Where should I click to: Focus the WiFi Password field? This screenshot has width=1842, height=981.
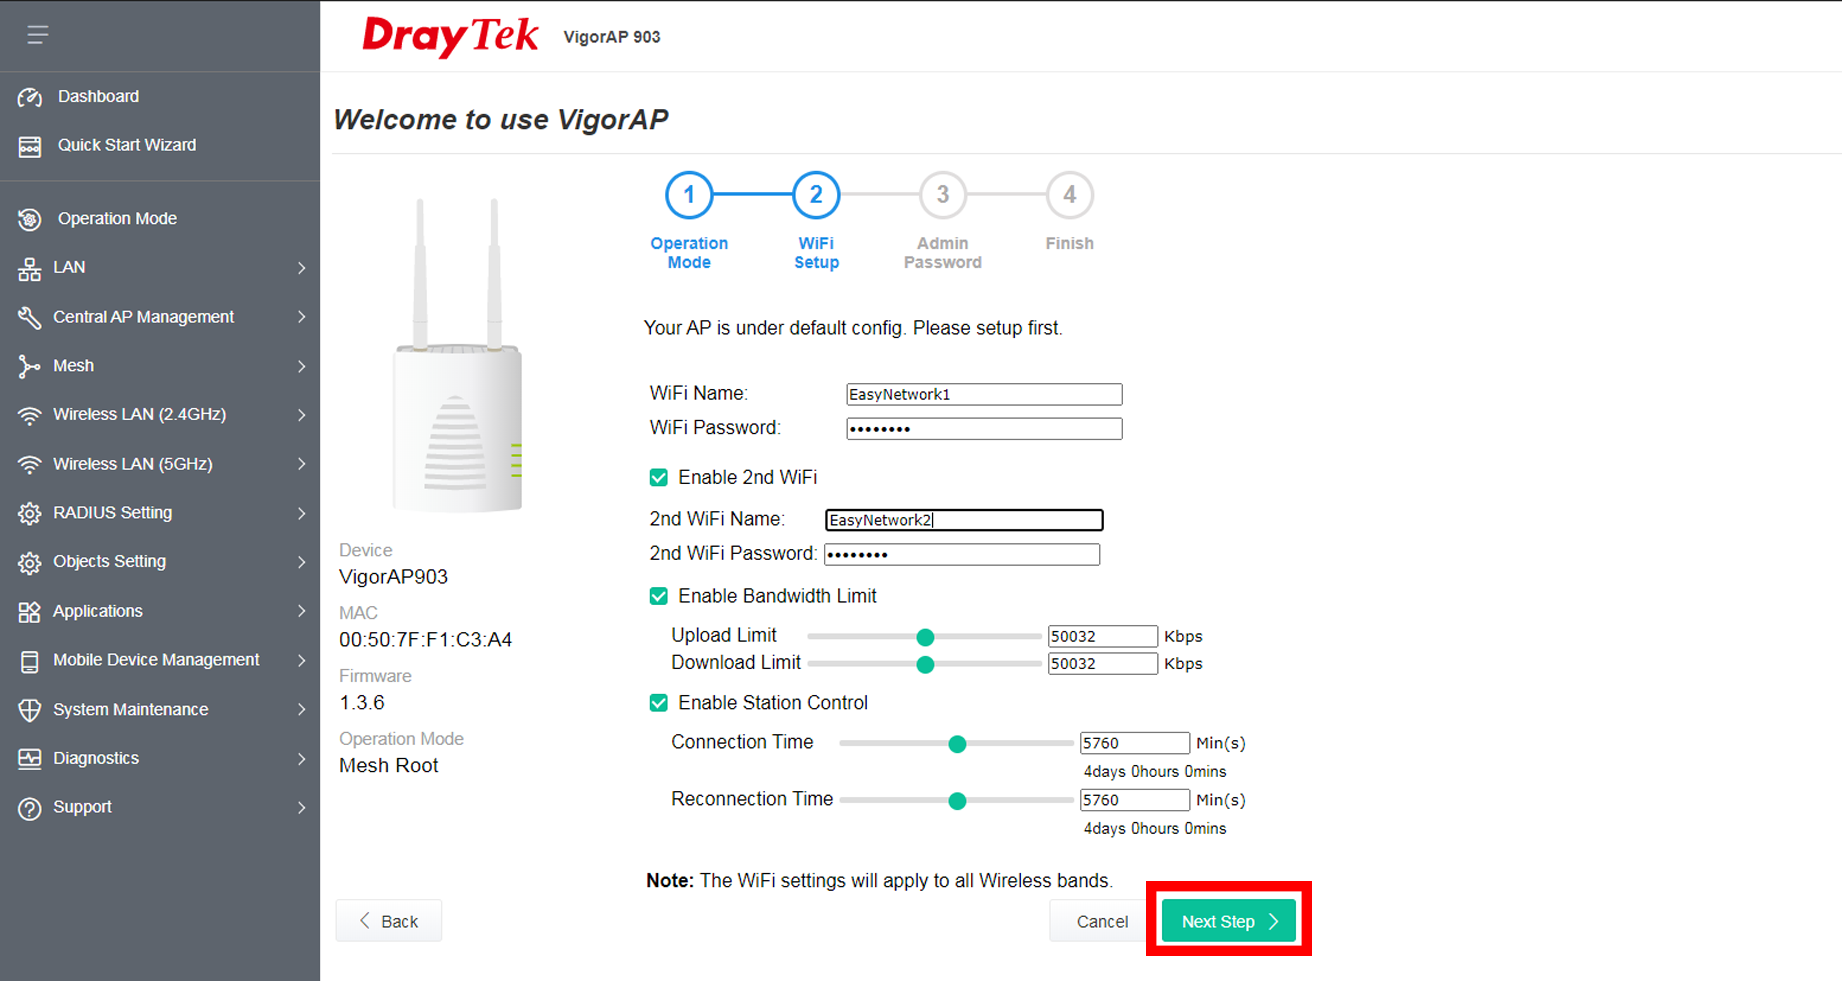[x=984, y=429]
